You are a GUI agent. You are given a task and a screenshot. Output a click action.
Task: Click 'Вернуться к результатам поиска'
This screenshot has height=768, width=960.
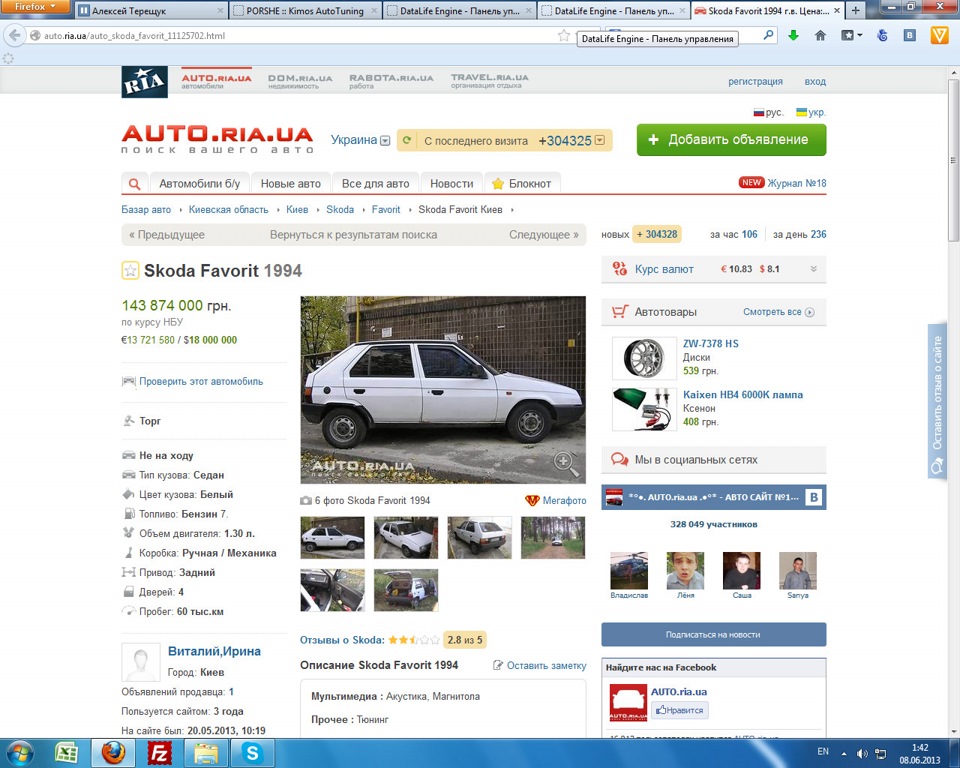coord(353,235)
